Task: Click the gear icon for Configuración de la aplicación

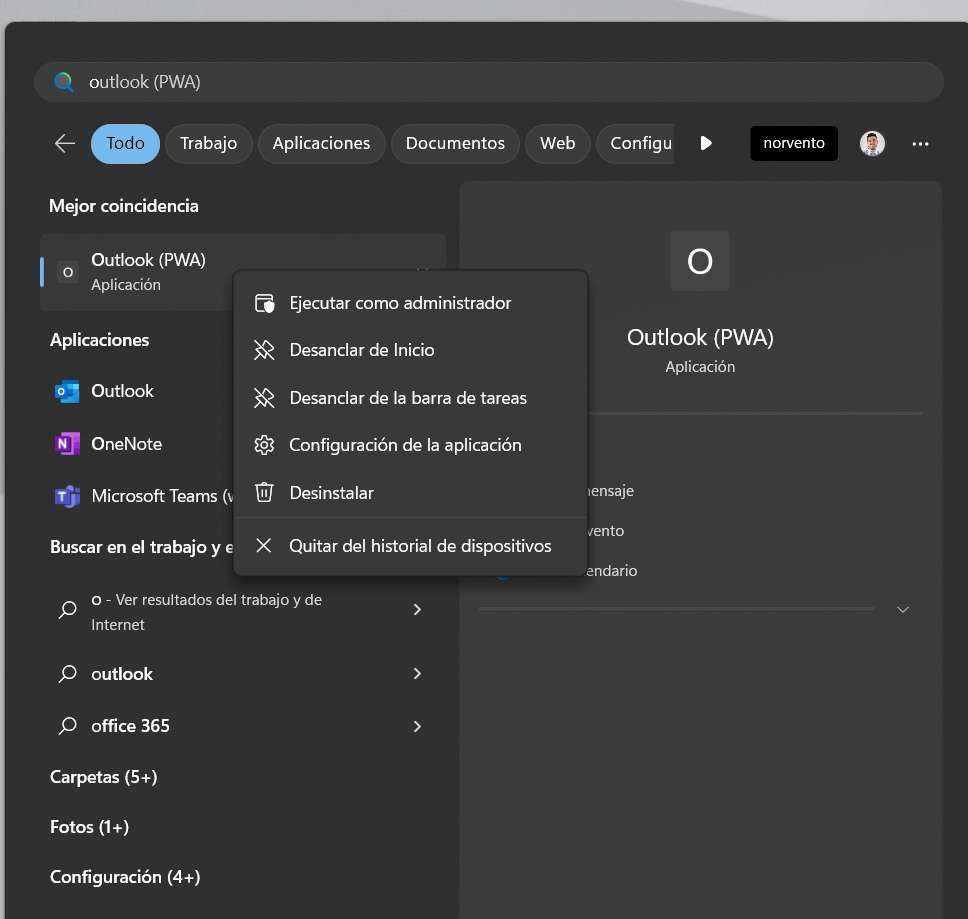Action: click(x=264, y=445)
